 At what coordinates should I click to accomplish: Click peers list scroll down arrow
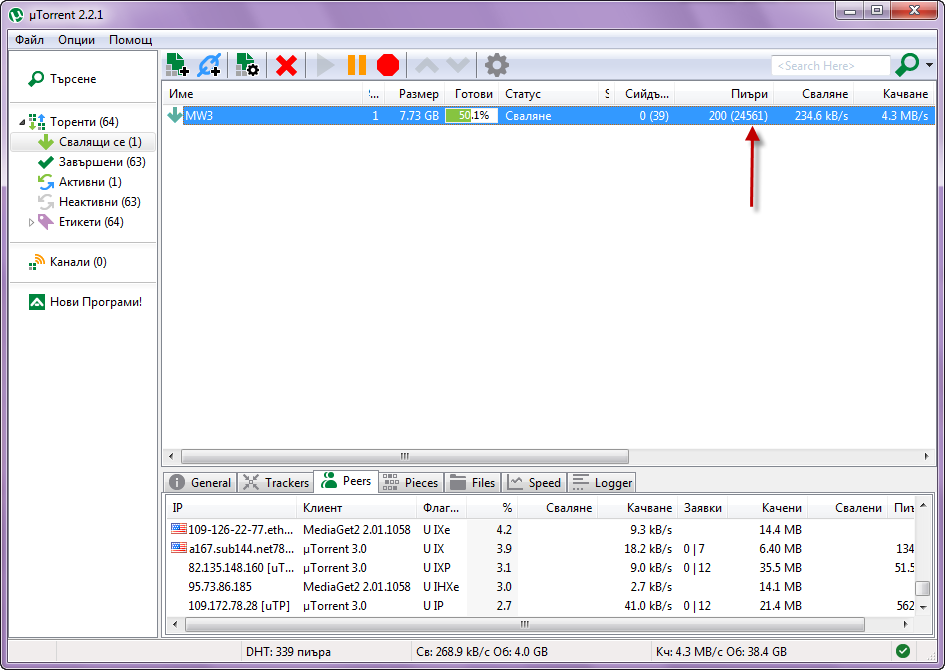(x=923, y=607)
